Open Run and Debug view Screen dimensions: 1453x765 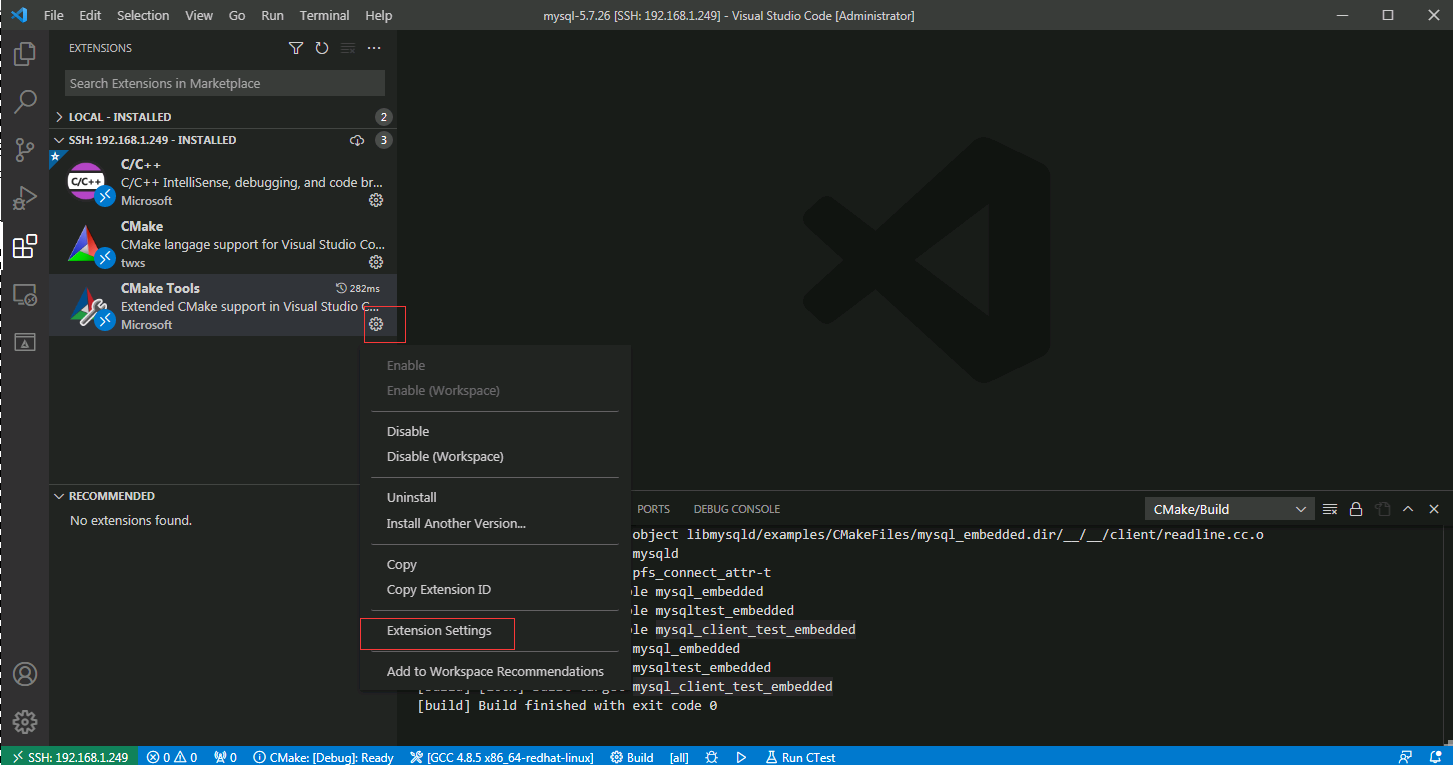(25, 198)
